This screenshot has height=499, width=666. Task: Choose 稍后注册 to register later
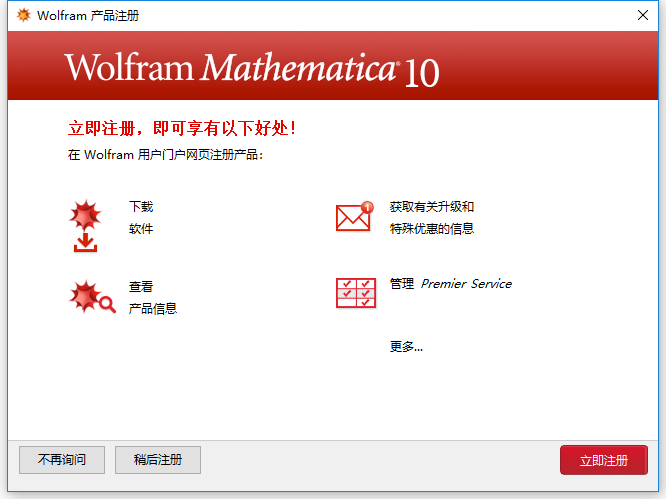coord(158,460)
